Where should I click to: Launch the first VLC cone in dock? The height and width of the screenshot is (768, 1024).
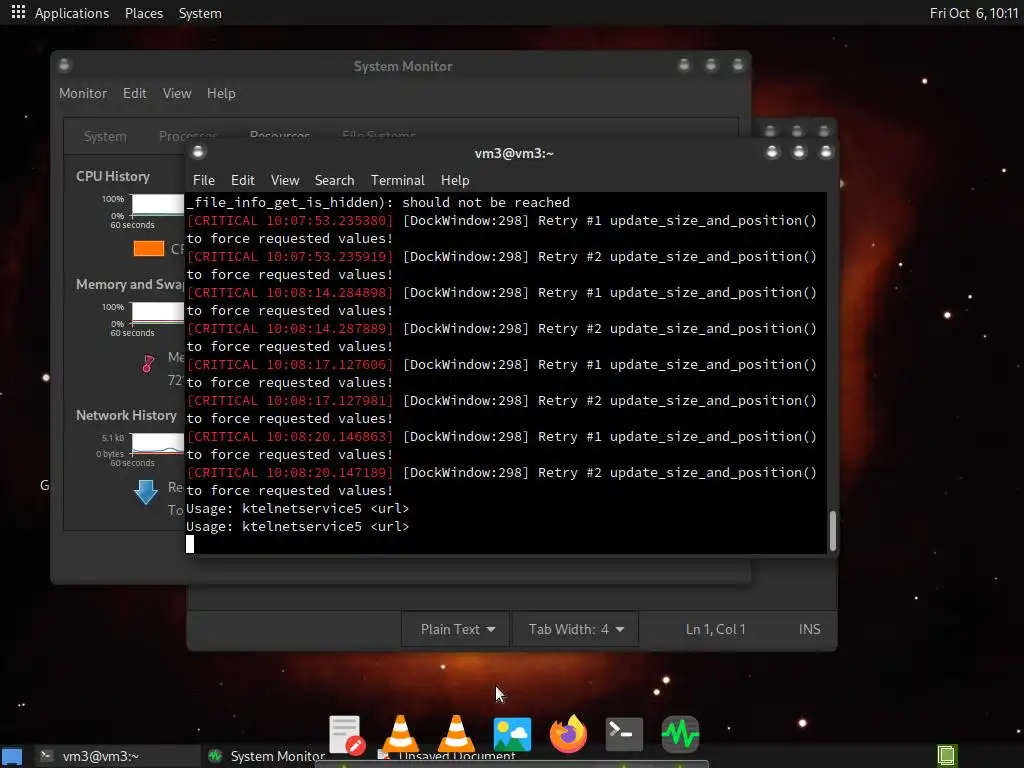(400, 733)
